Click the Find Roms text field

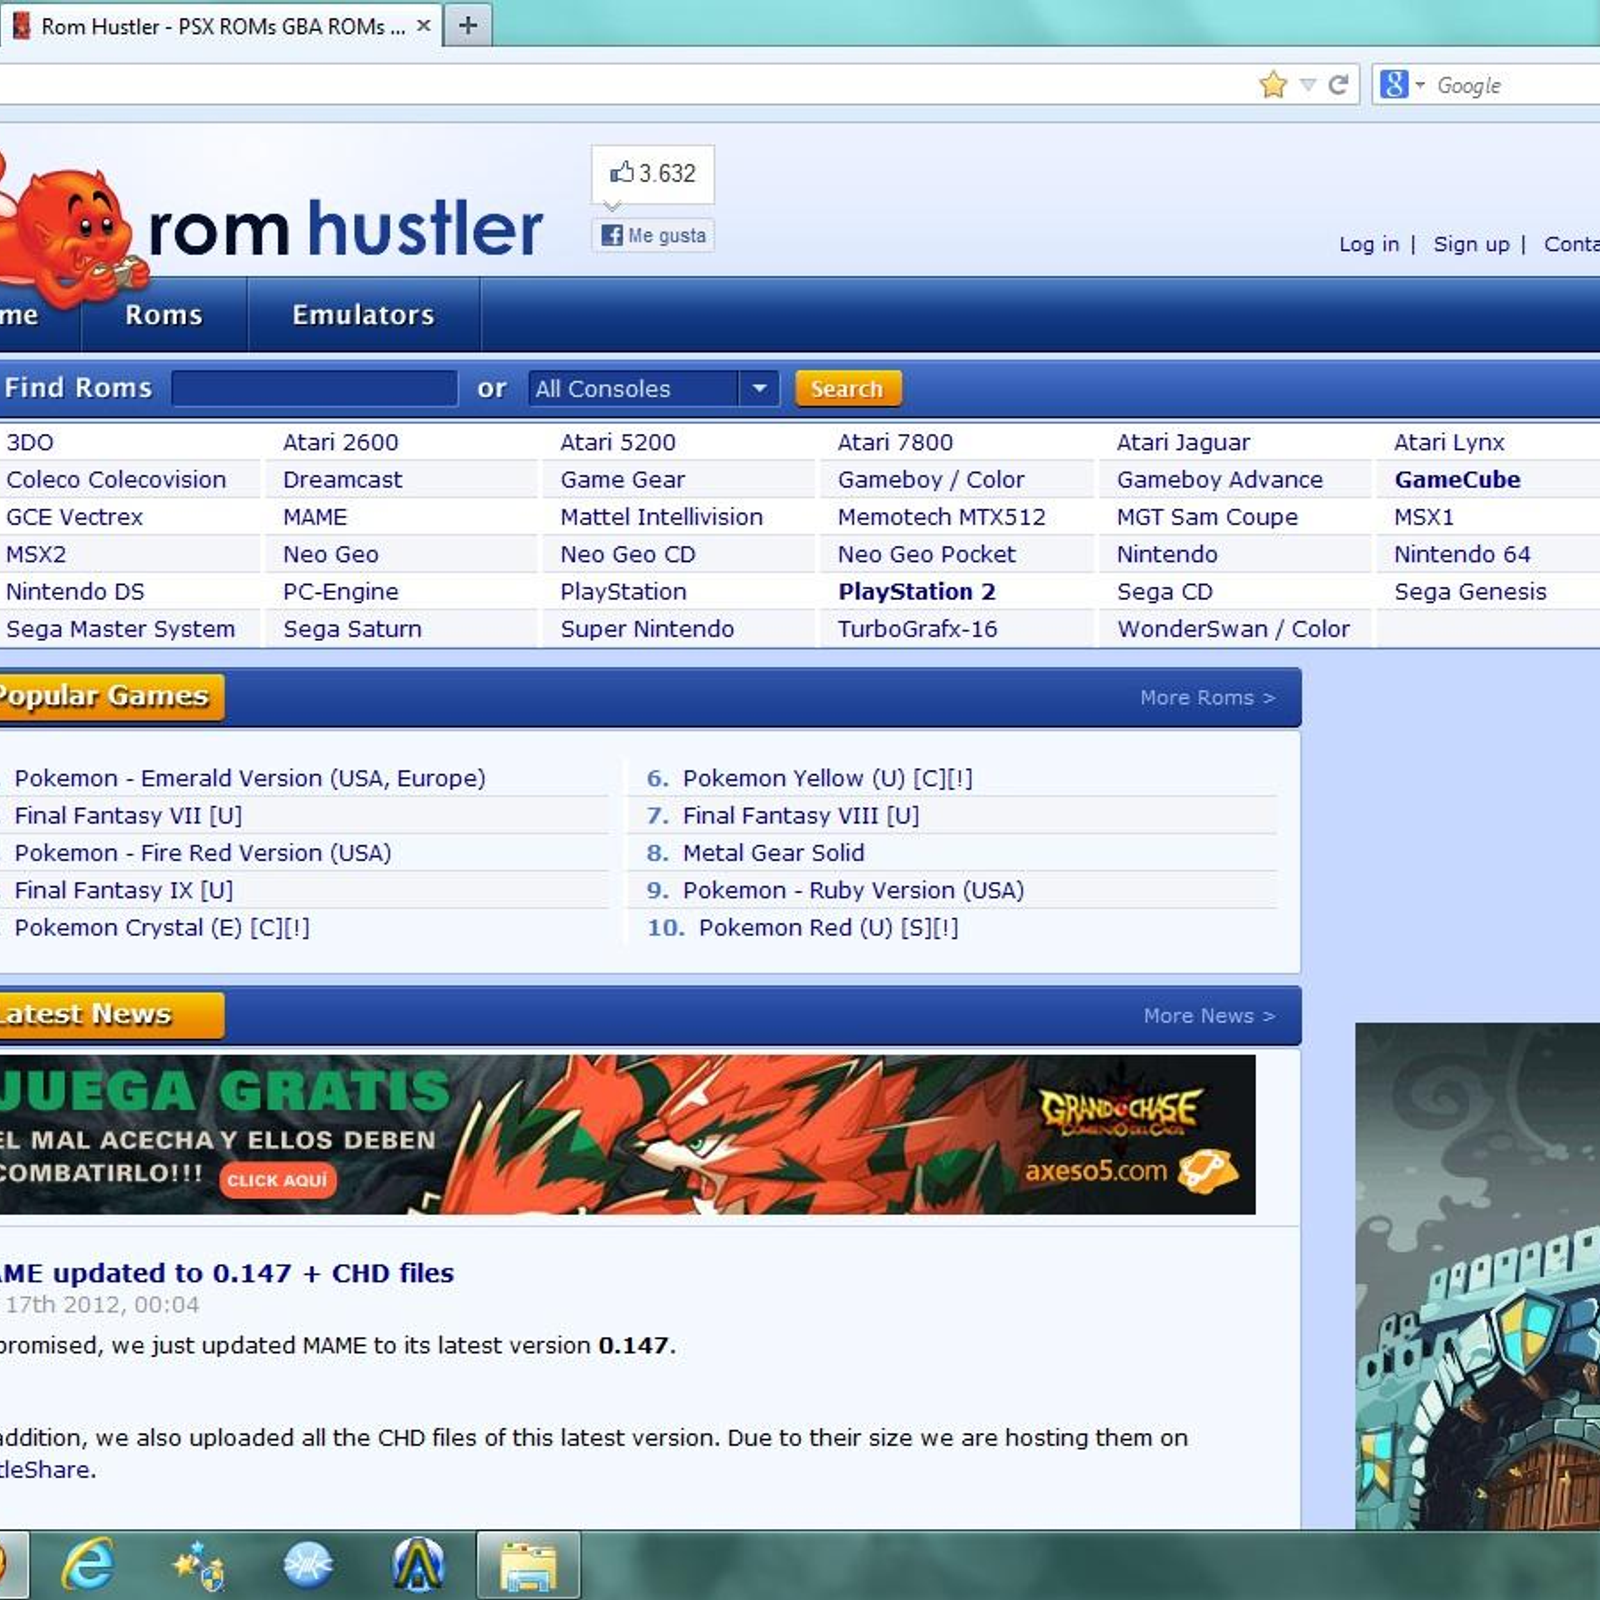[315, 388]
